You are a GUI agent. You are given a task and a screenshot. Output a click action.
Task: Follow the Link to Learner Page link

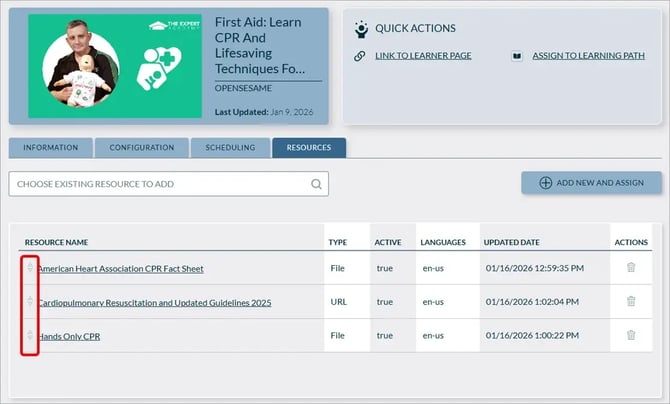coord(423,56)
